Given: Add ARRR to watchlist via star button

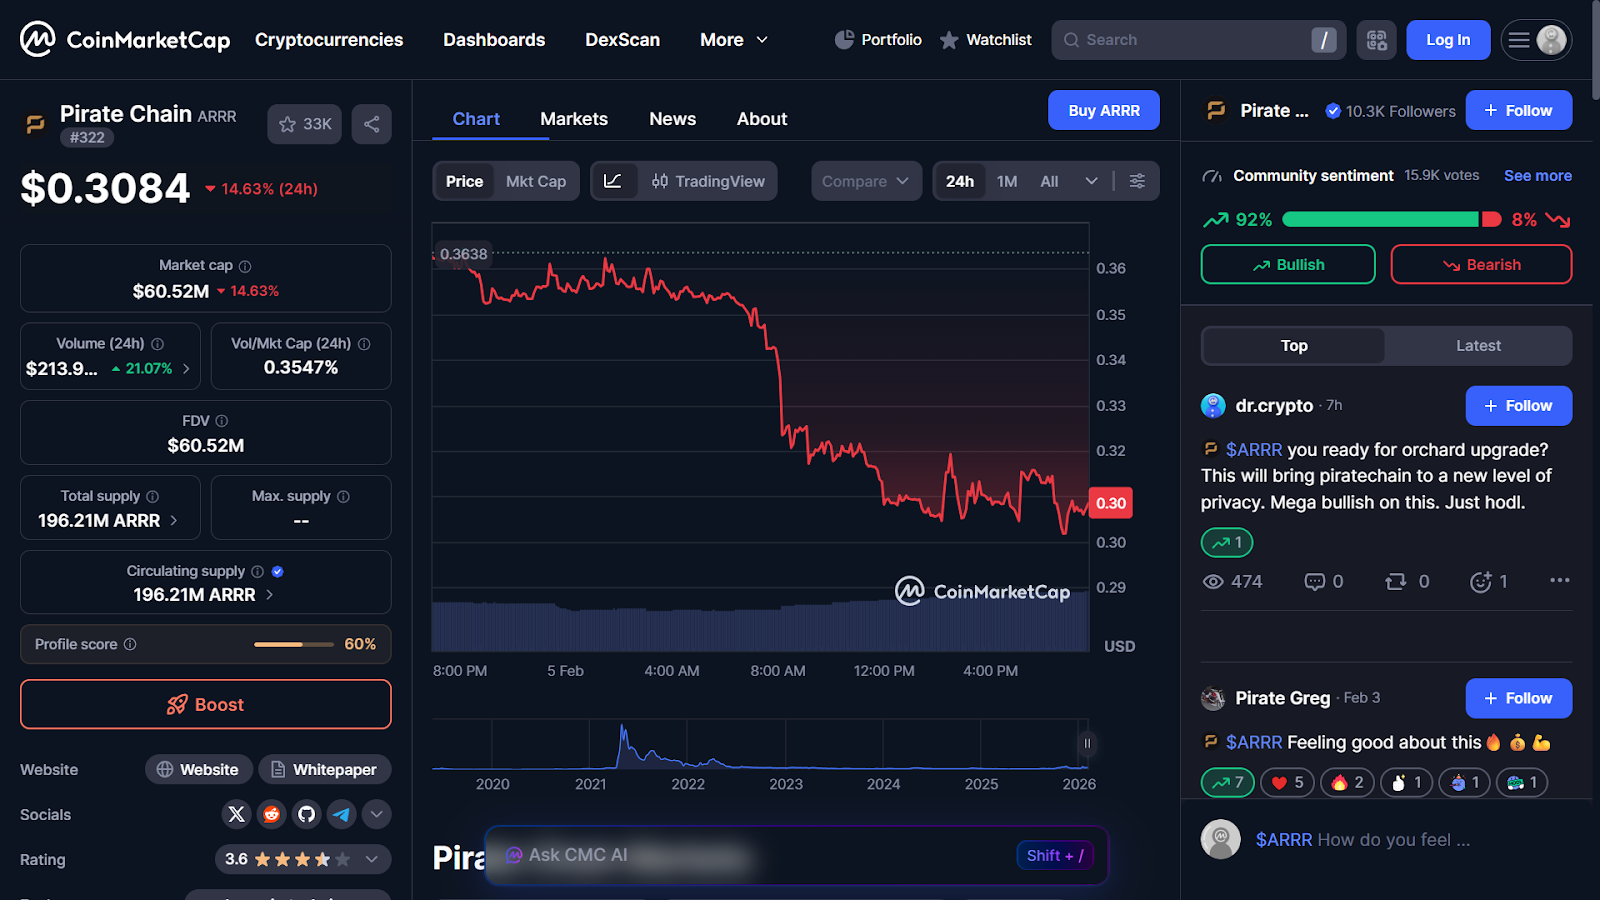Looking at the screenshot, I should point(304,124).
